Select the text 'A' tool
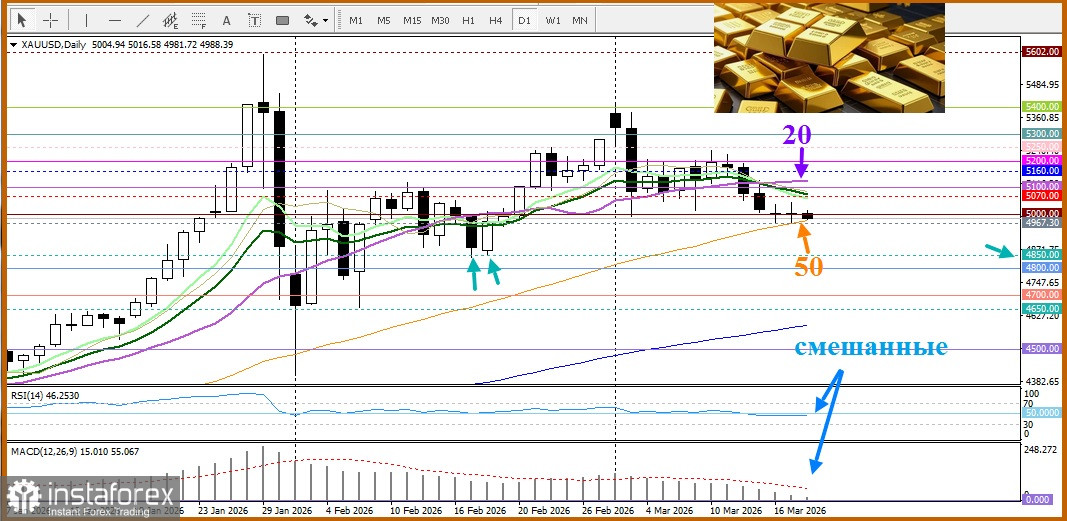Screen dimensions: 1067x521 tap(227, 20)
